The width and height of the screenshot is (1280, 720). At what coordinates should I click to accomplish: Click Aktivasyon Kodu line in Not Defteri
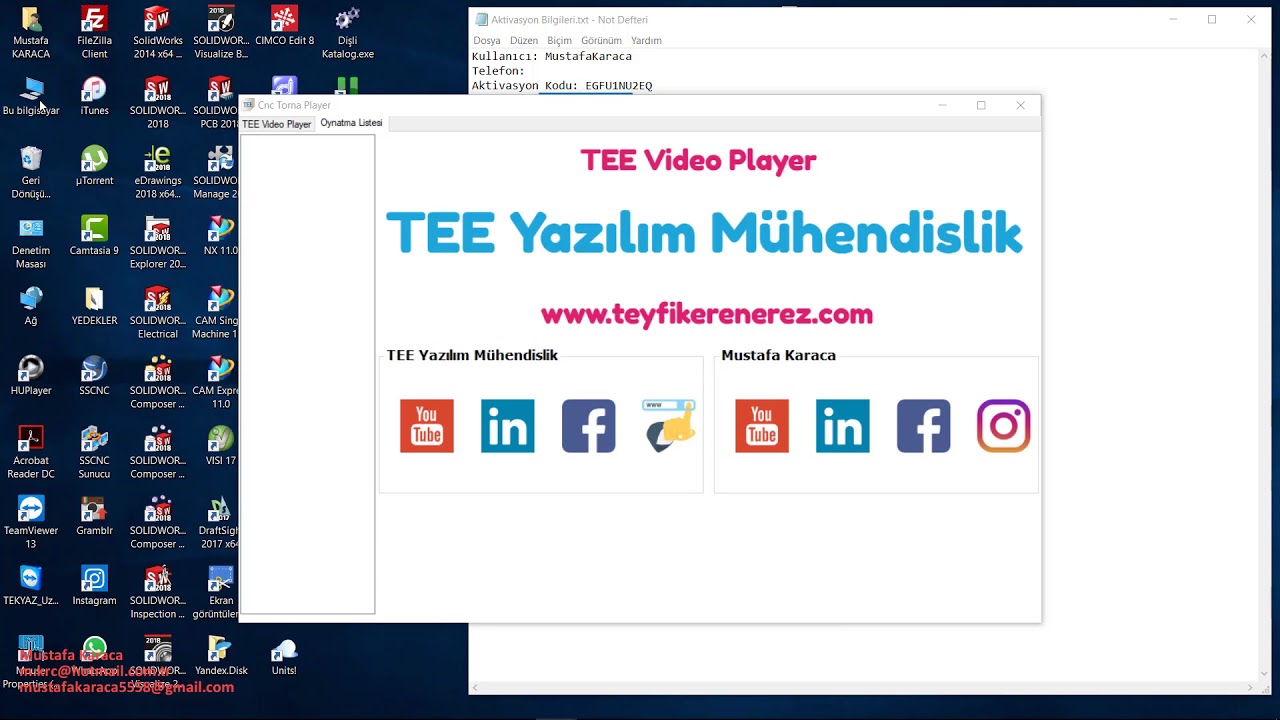pyautogui.click(x=562, y=86)
